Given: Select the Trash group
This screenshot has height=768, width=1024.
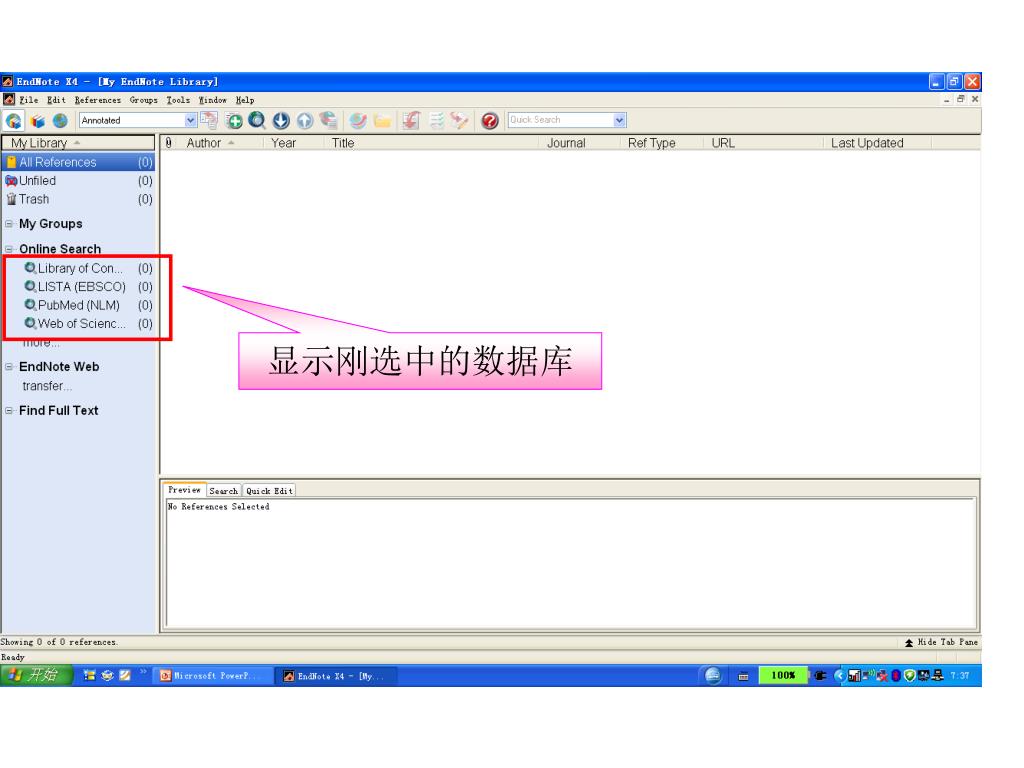Looking at the screenshot, I should 78,199.
